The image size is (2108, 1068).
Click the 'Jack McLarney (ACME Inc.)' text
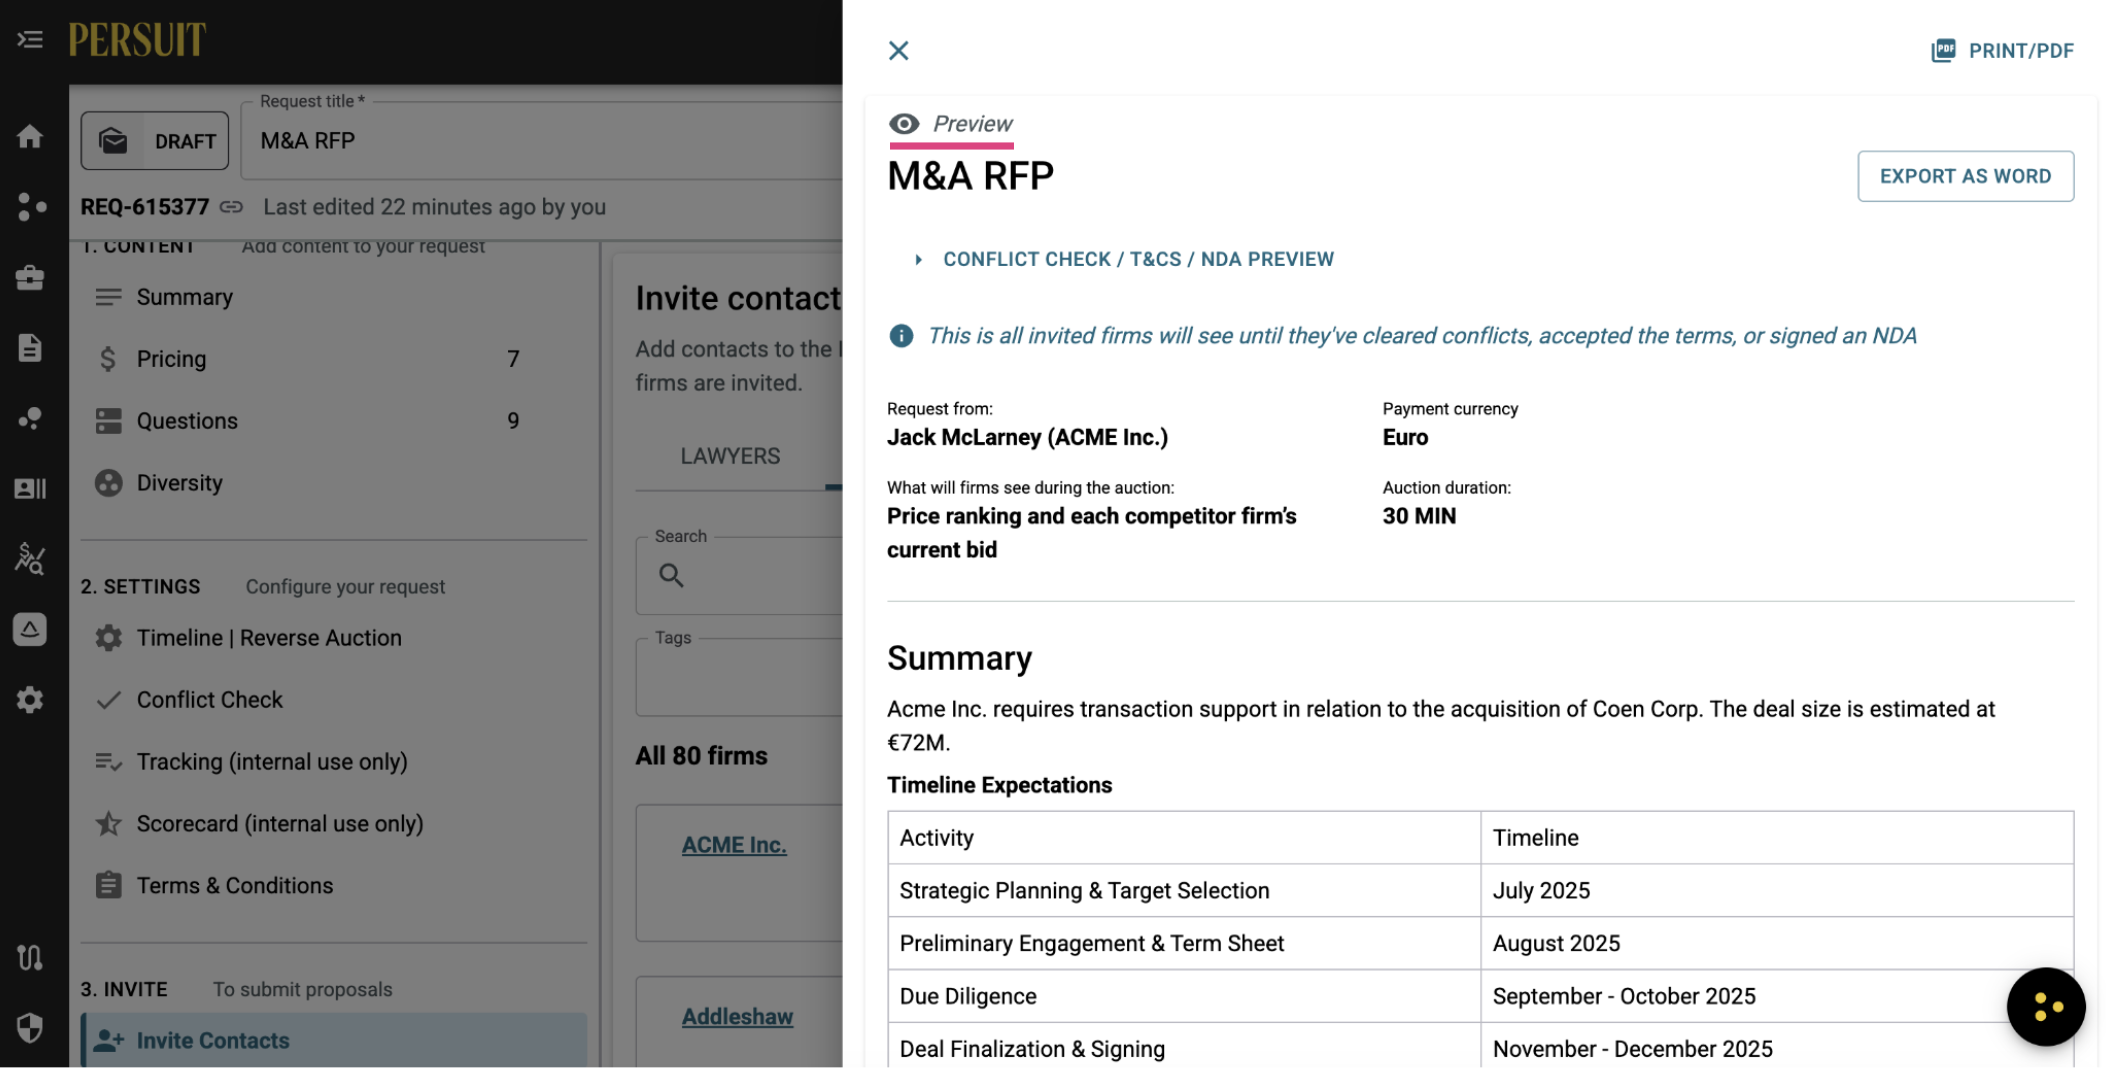pos(1027,437)
